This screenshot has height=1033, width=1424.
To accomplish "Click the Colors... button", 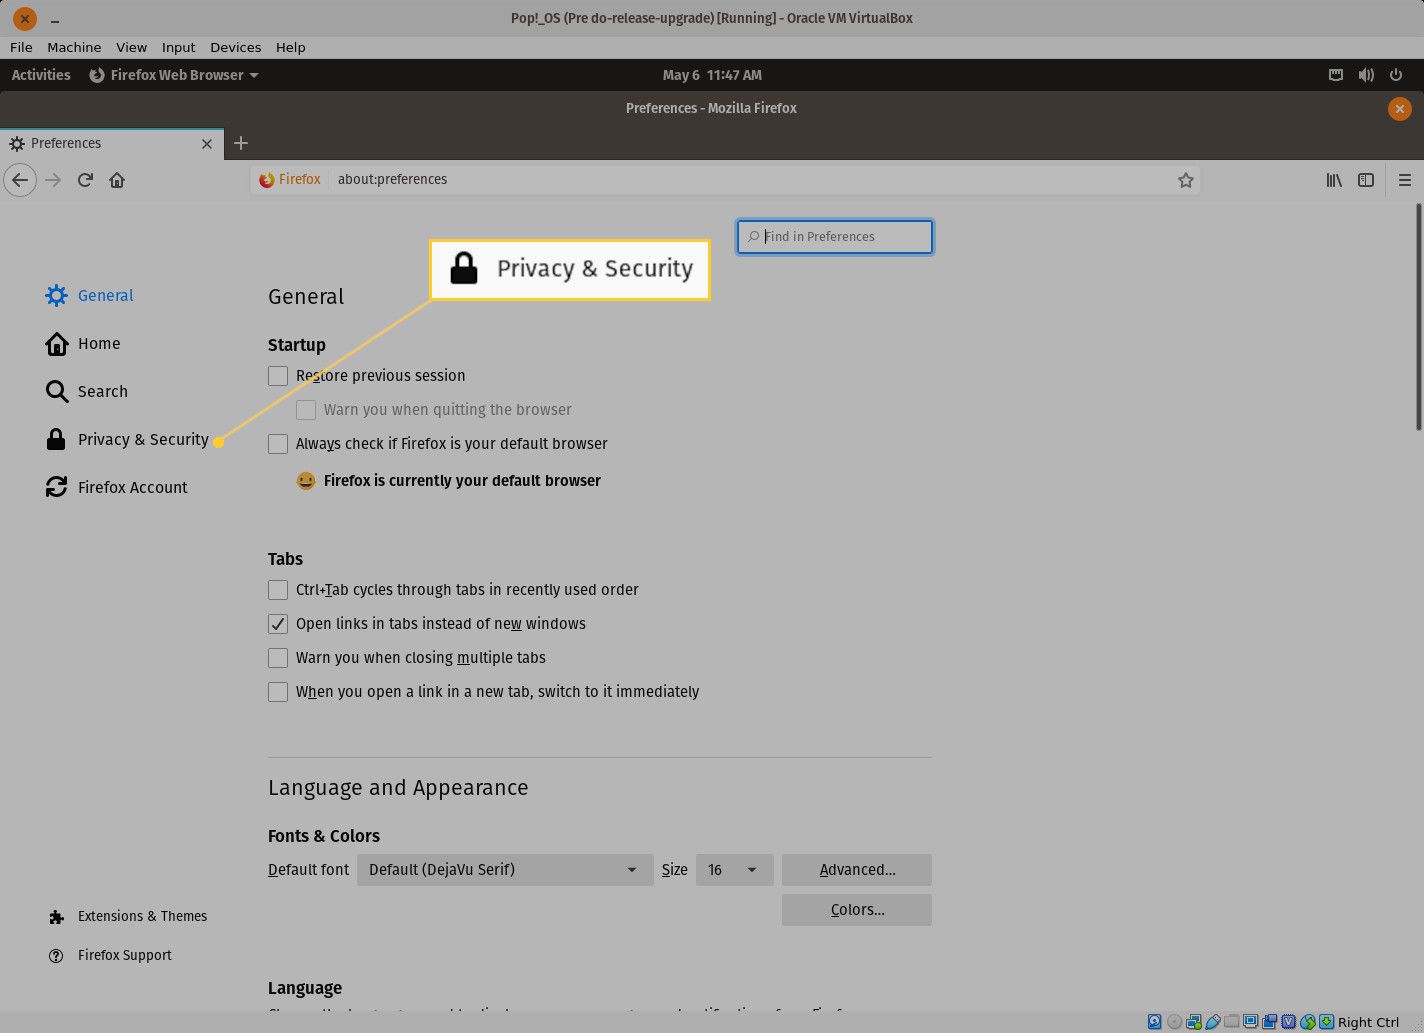I will click(857, 910).
